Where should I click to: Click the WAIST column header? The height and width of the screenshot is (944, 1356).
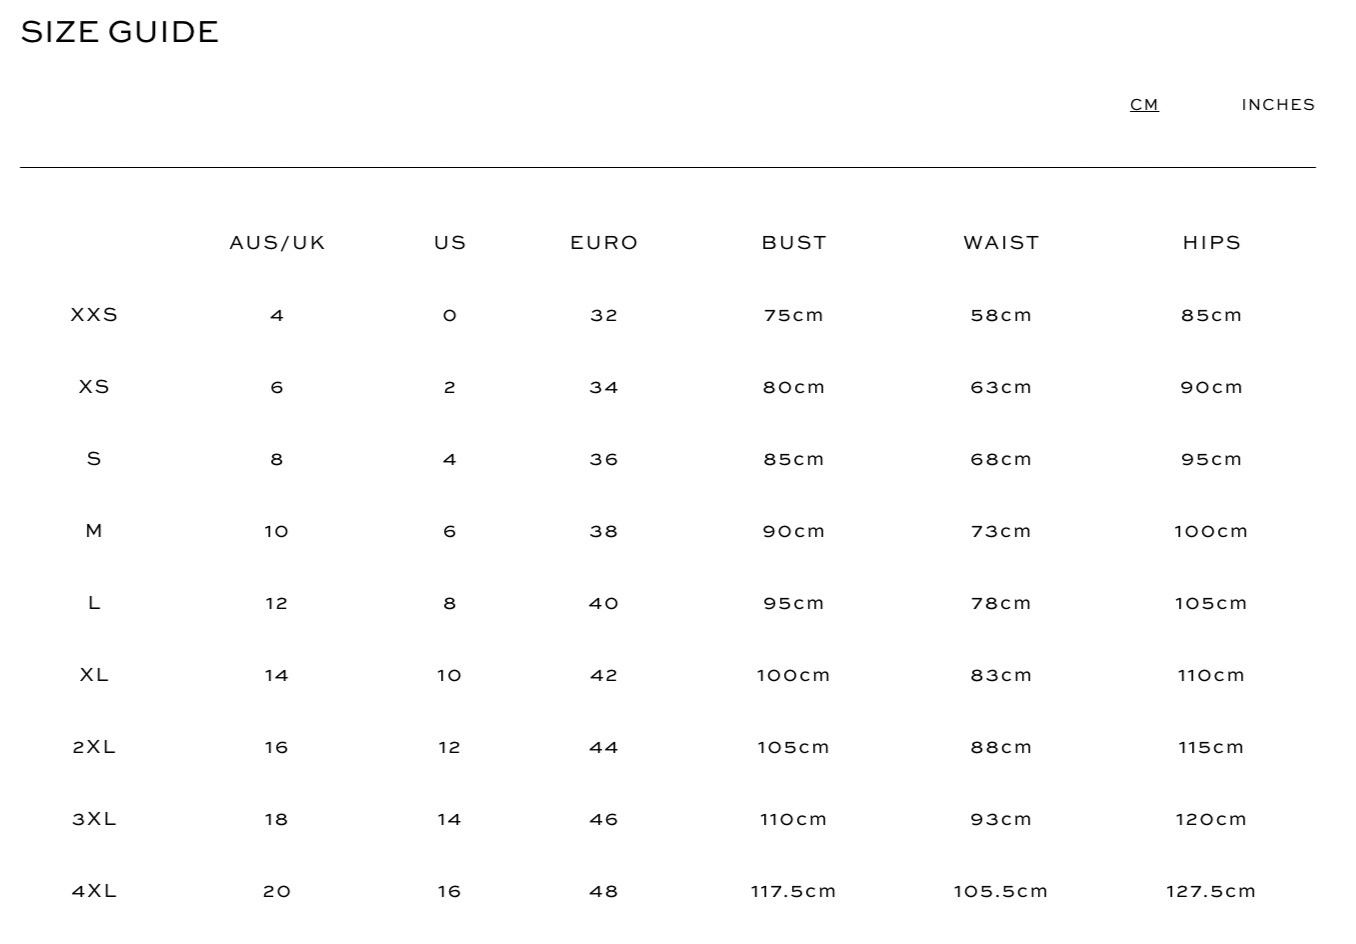point(1001,243)
